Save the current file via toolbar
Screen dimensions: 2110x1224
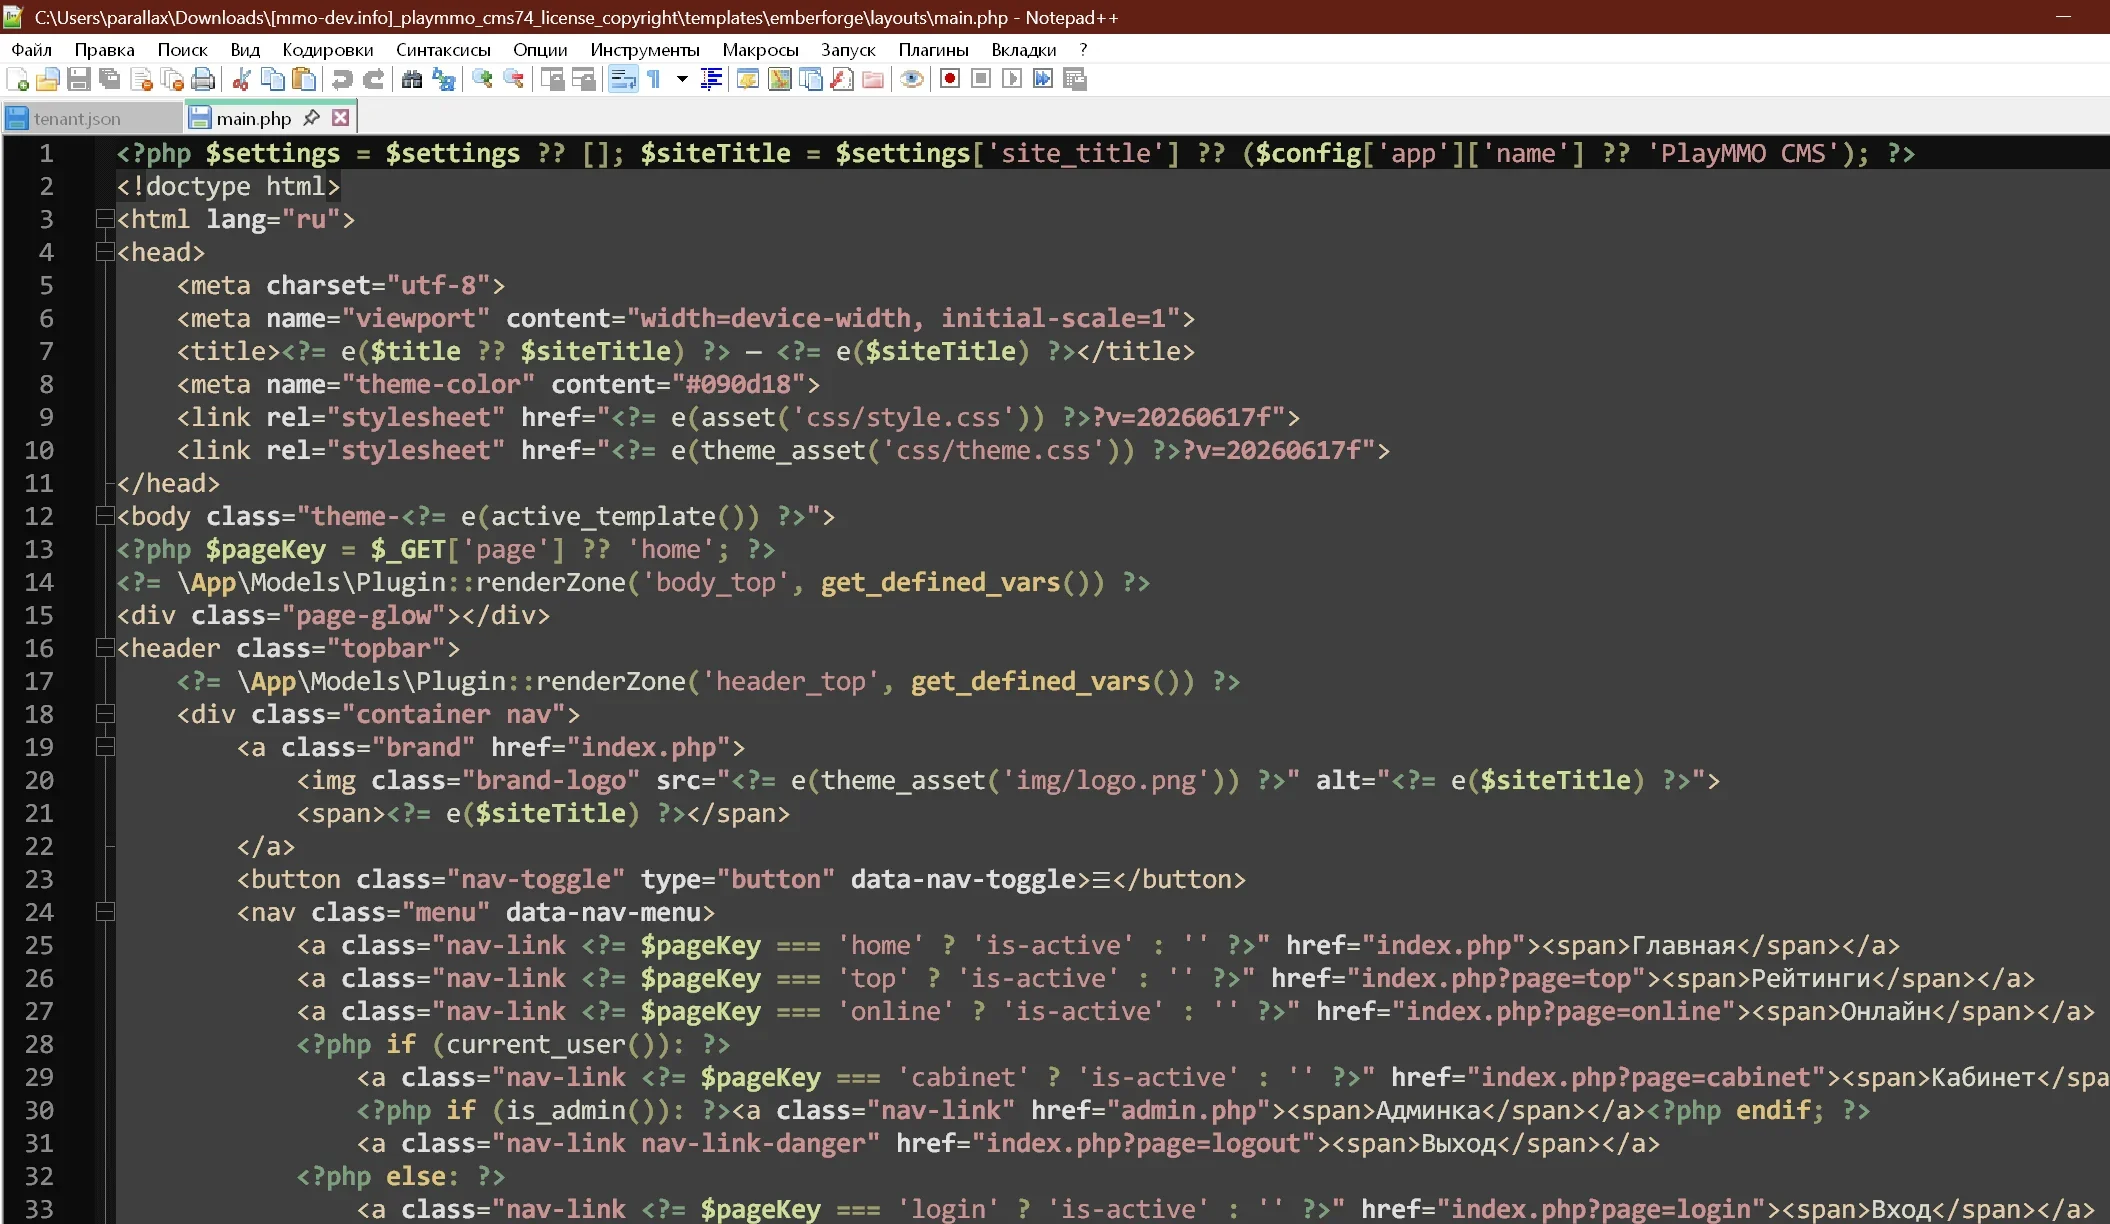pos(79,80)
